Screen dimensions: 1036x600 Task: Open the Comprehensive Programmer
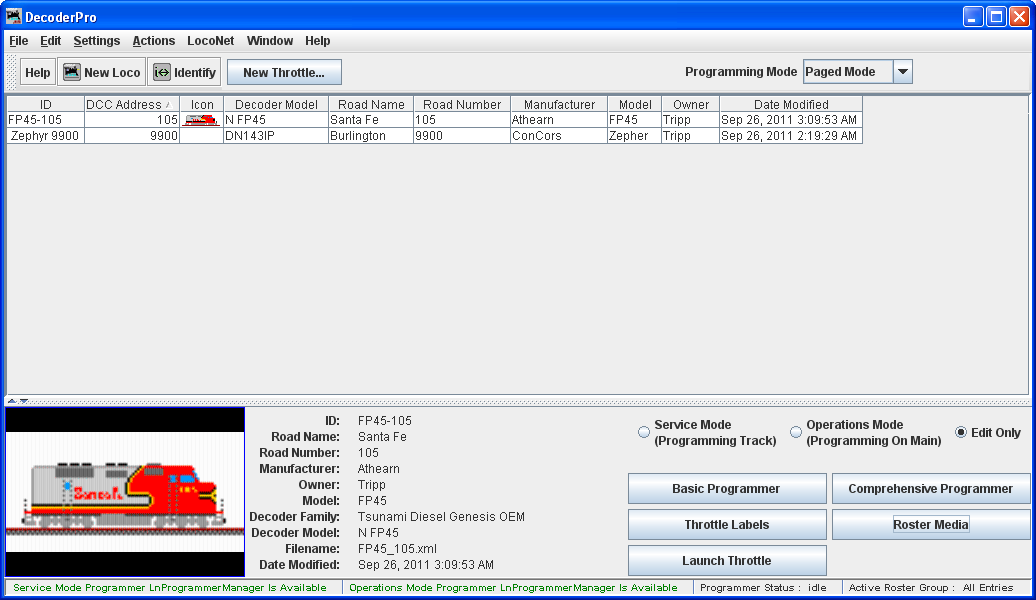930,489
